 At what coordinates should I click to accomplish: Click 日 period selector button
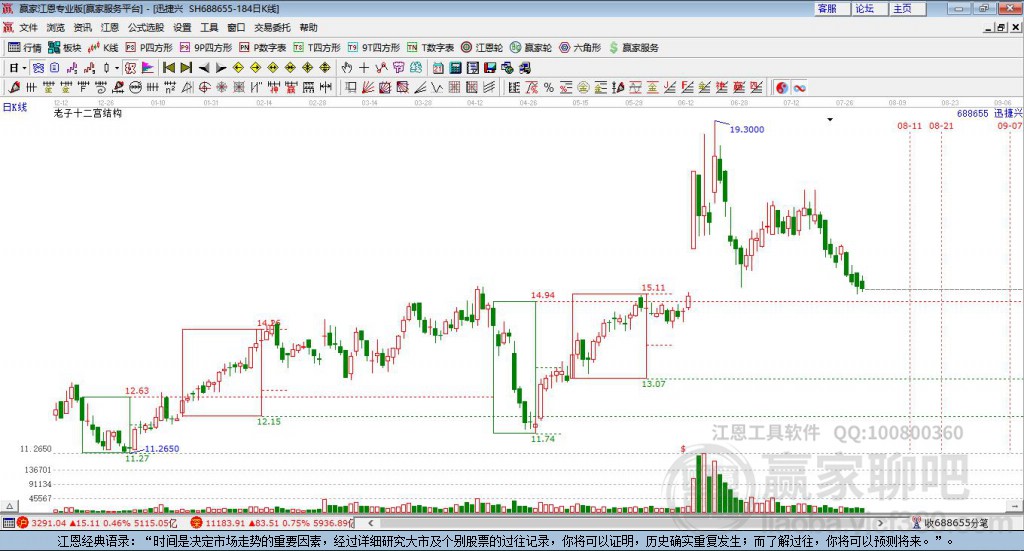pyautogui.click(x=13, y=68)
